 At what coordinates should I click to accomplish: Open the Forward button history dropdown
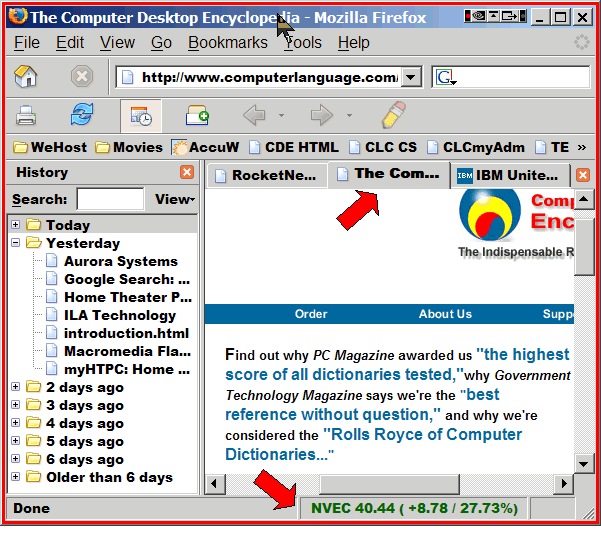349,115
